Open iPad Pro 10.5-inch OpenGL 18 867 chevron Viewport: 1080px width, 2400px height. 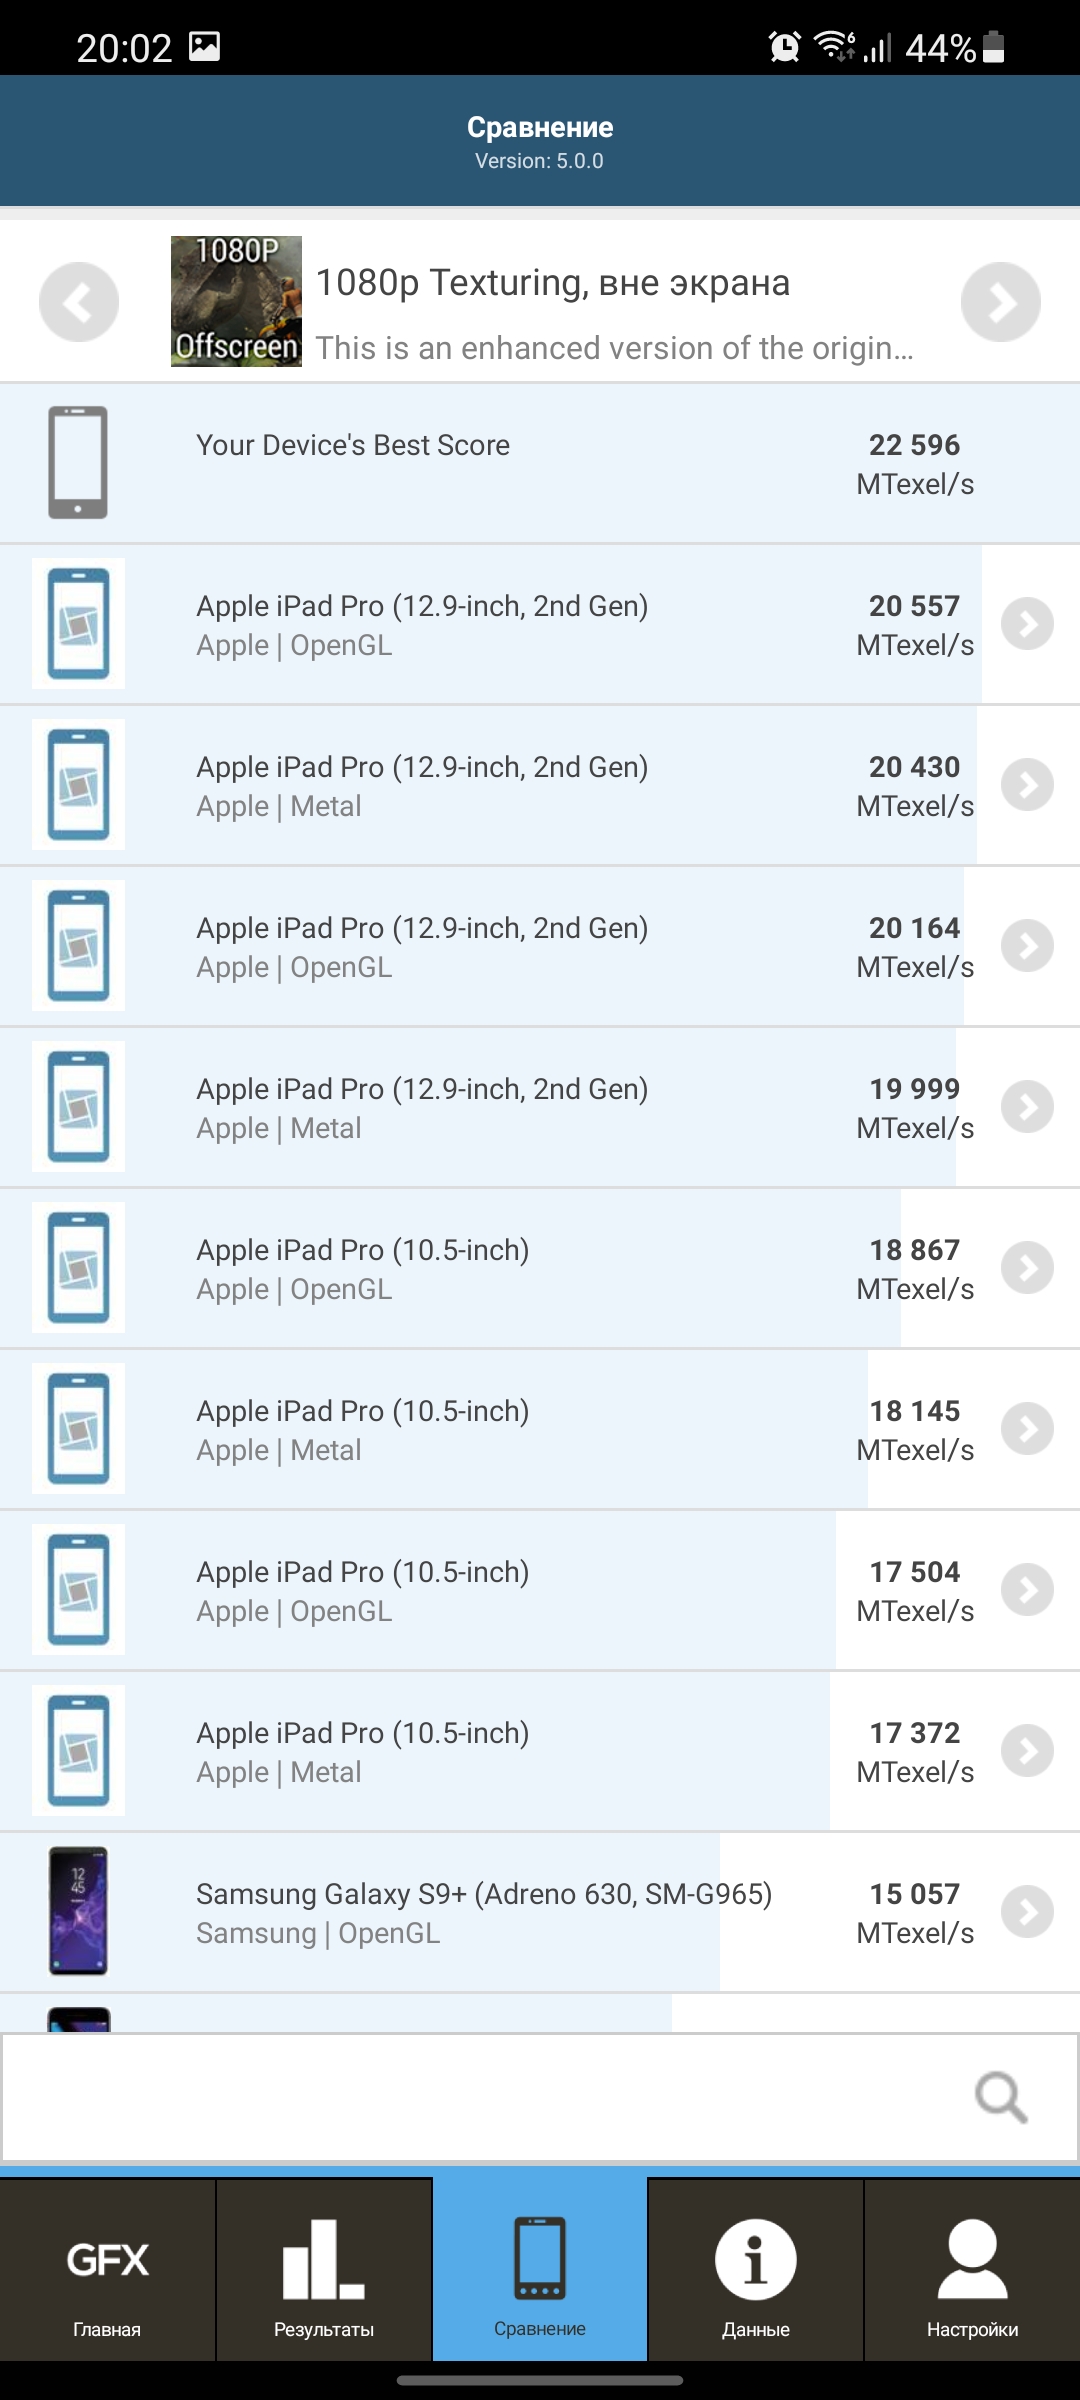1028,1268
